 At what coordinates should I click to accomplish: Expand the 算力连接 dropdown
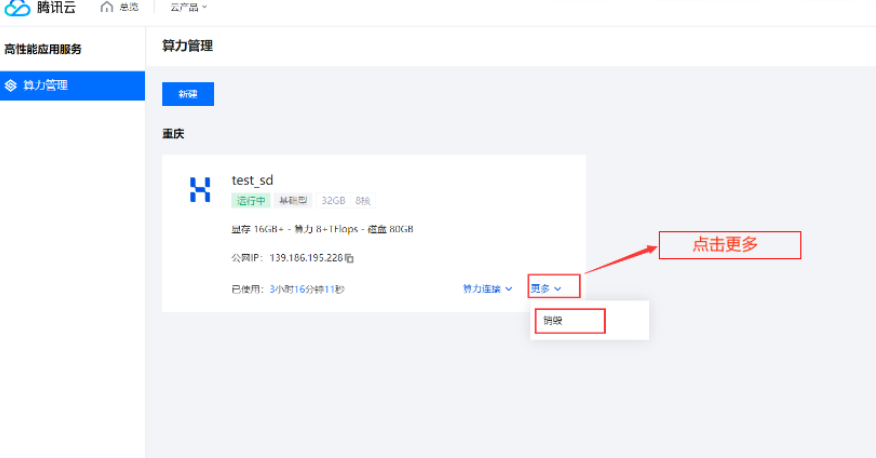coord(487,289)
